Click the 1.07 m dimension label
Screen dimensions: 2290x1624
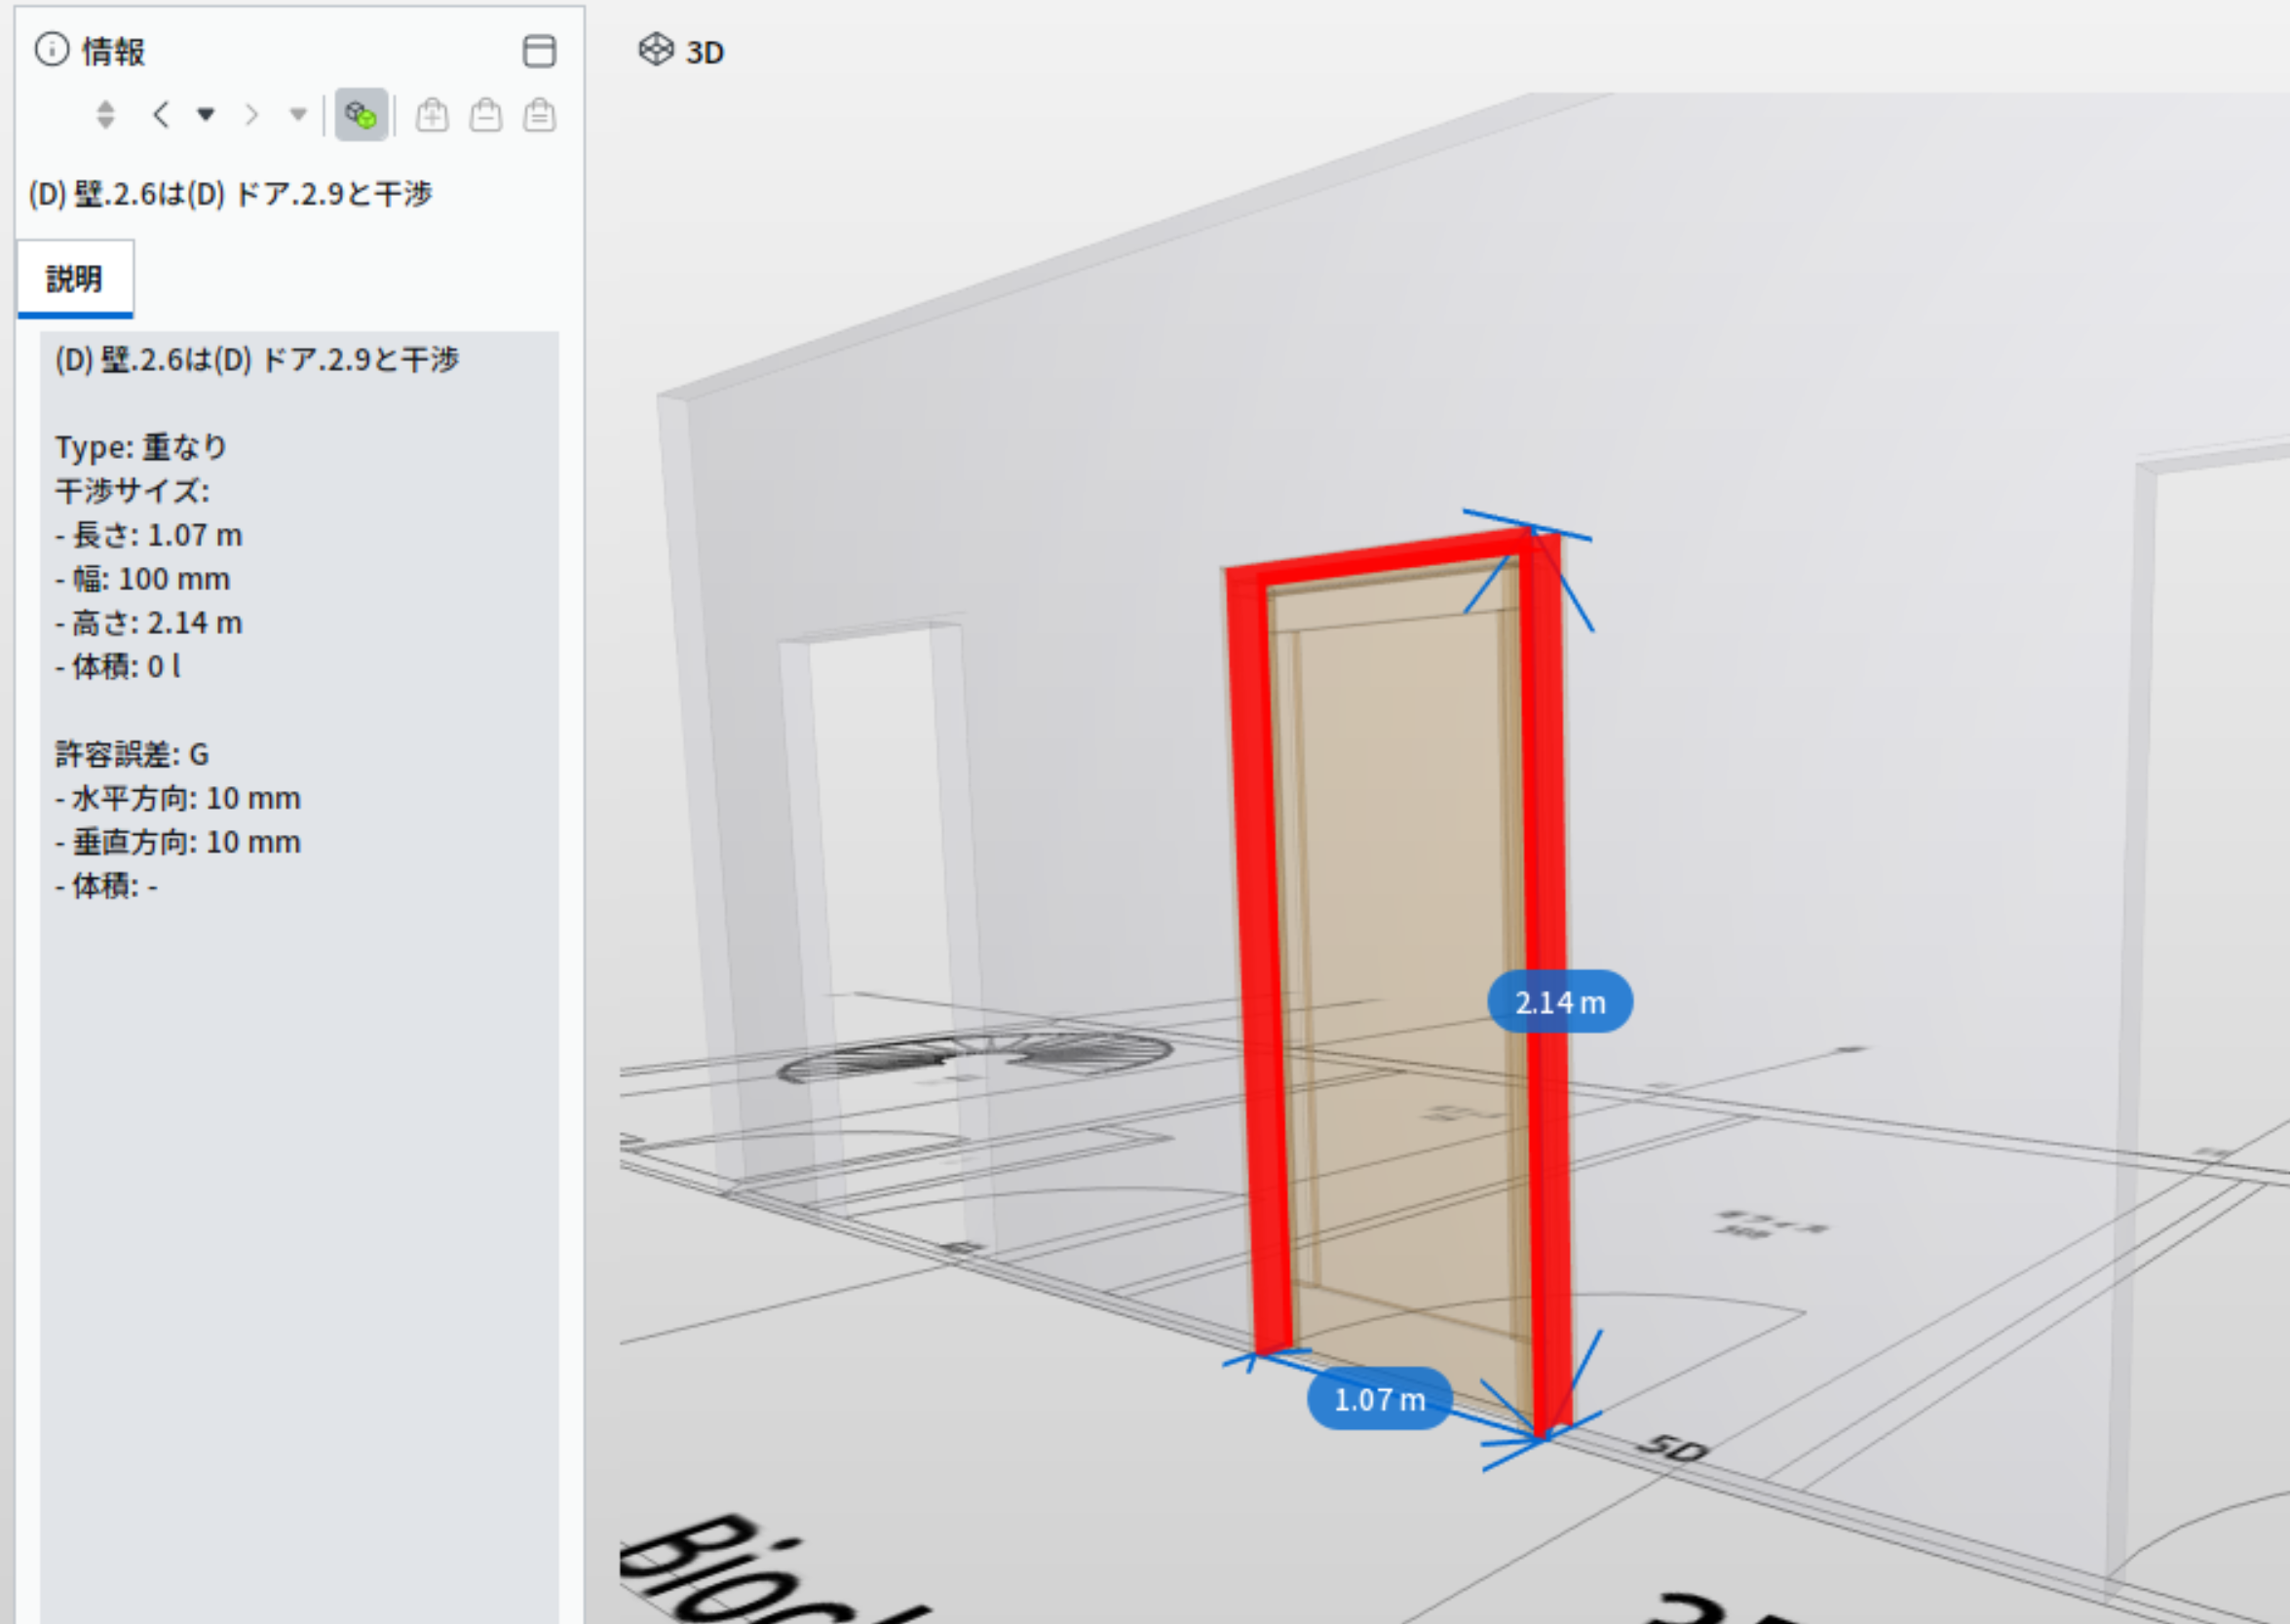point(1379,1399)
